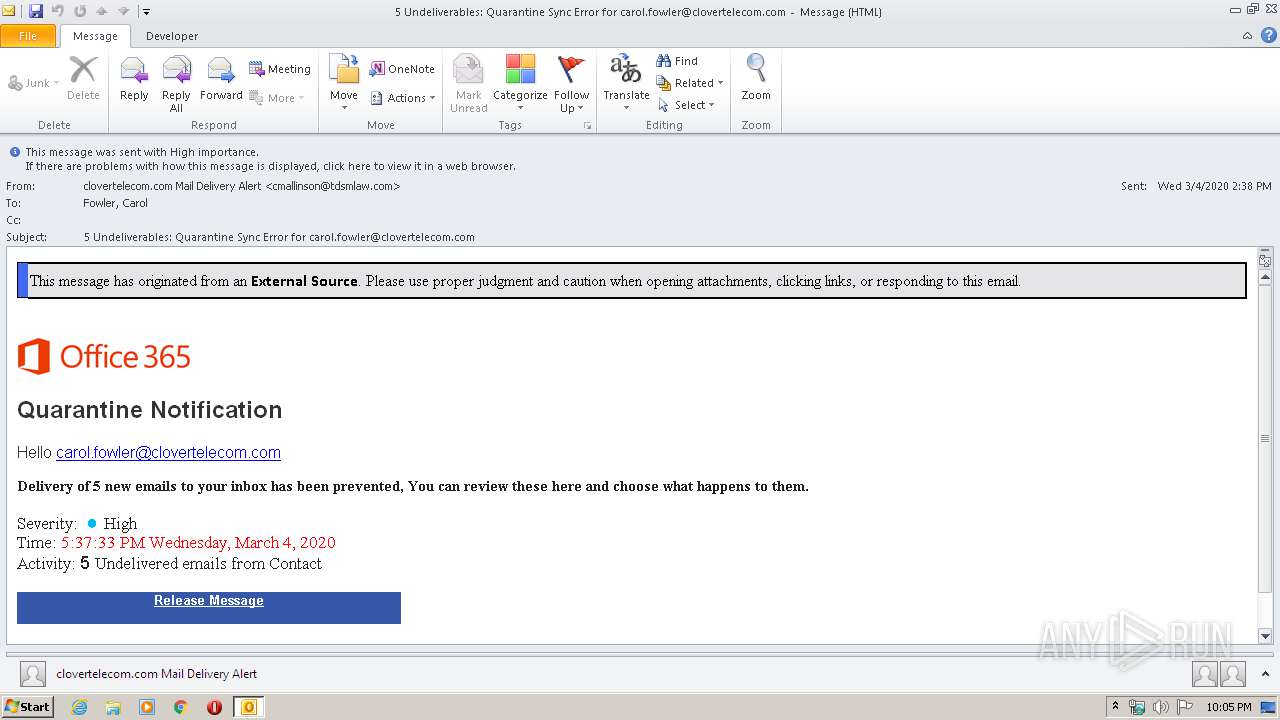Open the Related dropdown

coord(690,83)
